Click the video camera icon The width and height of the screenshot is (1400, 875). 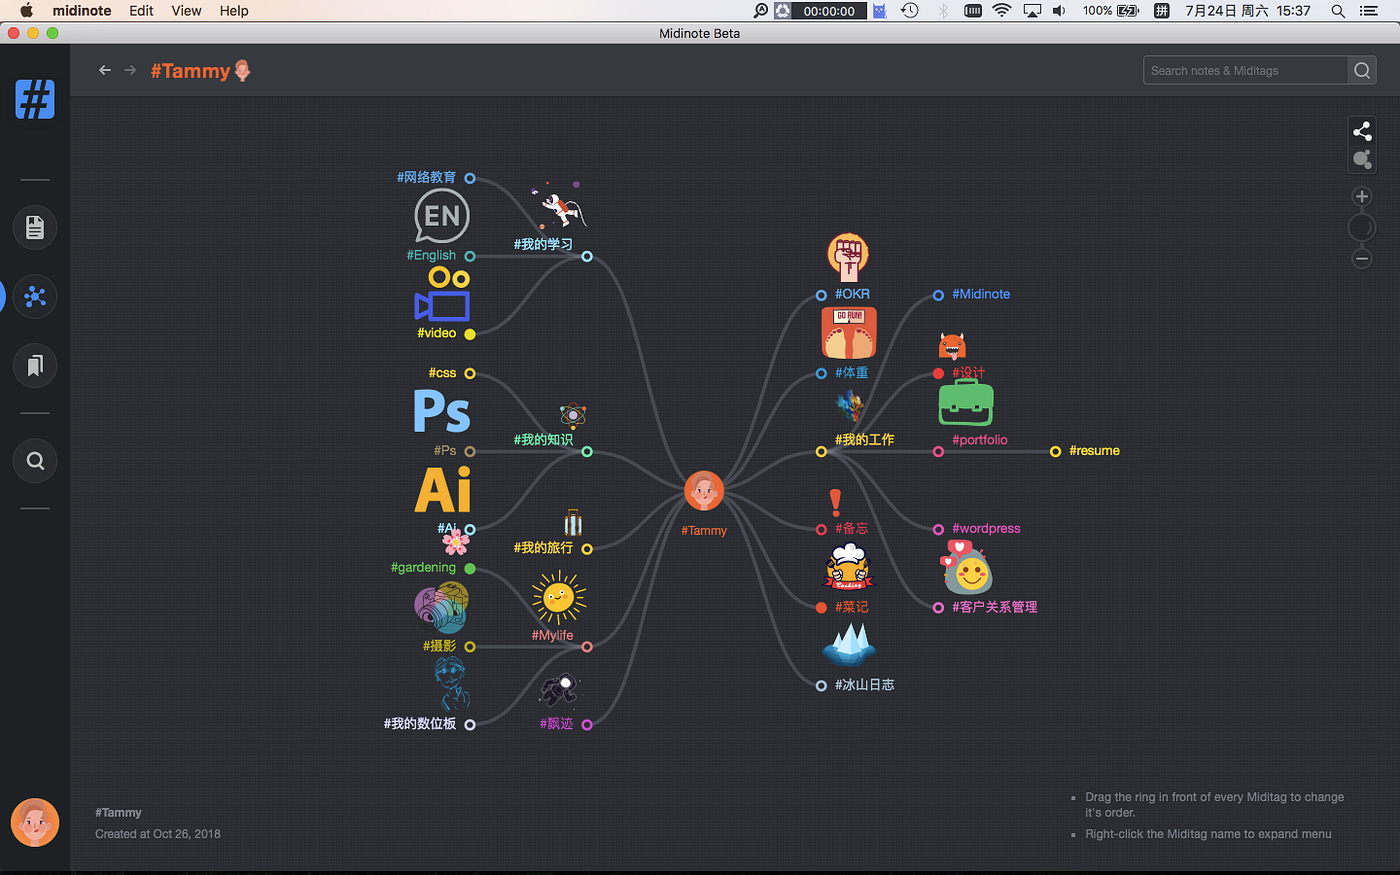point(442,293)
